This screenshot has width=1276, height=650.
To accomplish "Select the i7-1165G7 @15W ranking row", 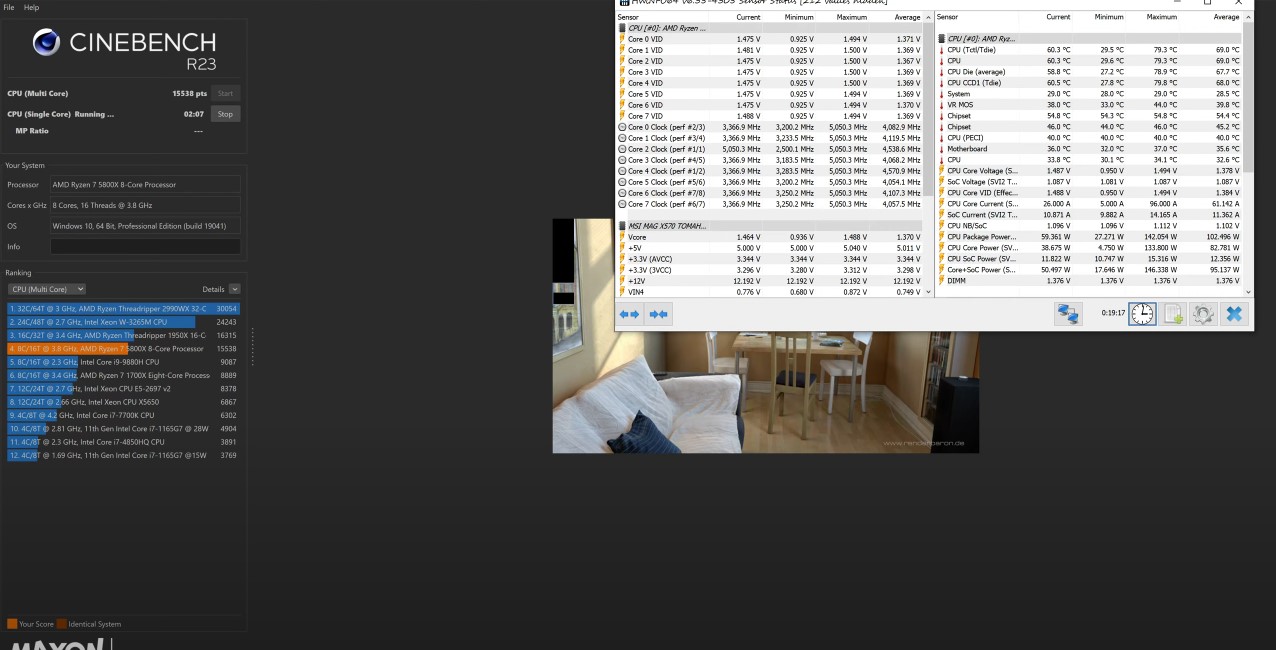I will tap(123, 455).
